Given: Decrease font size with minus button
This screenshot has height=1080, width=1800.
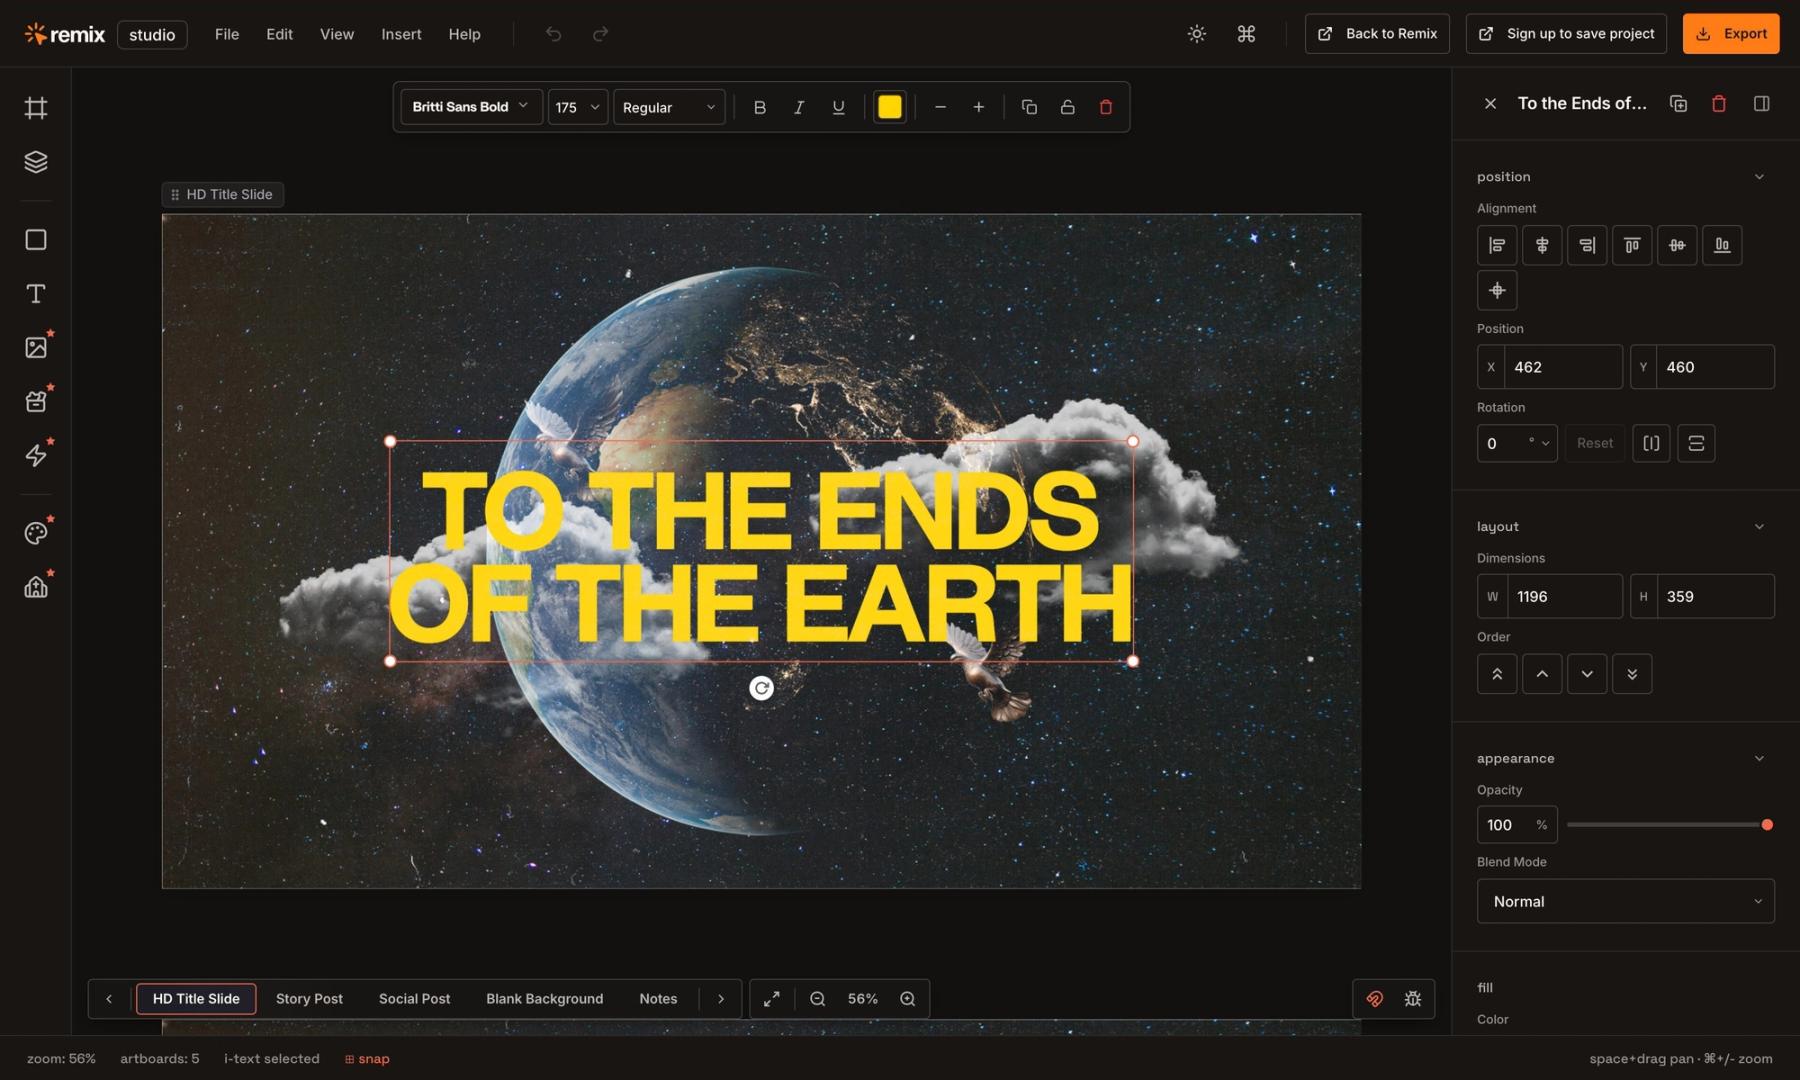Looking at the screenshot, I should 940,107.
